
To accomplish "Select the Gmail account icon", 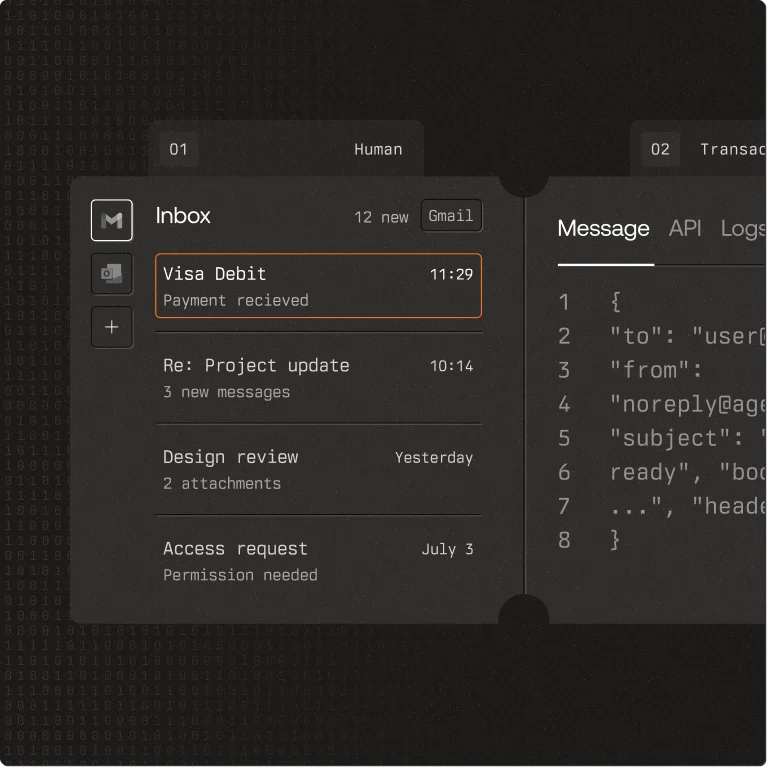I will (112, 220).
